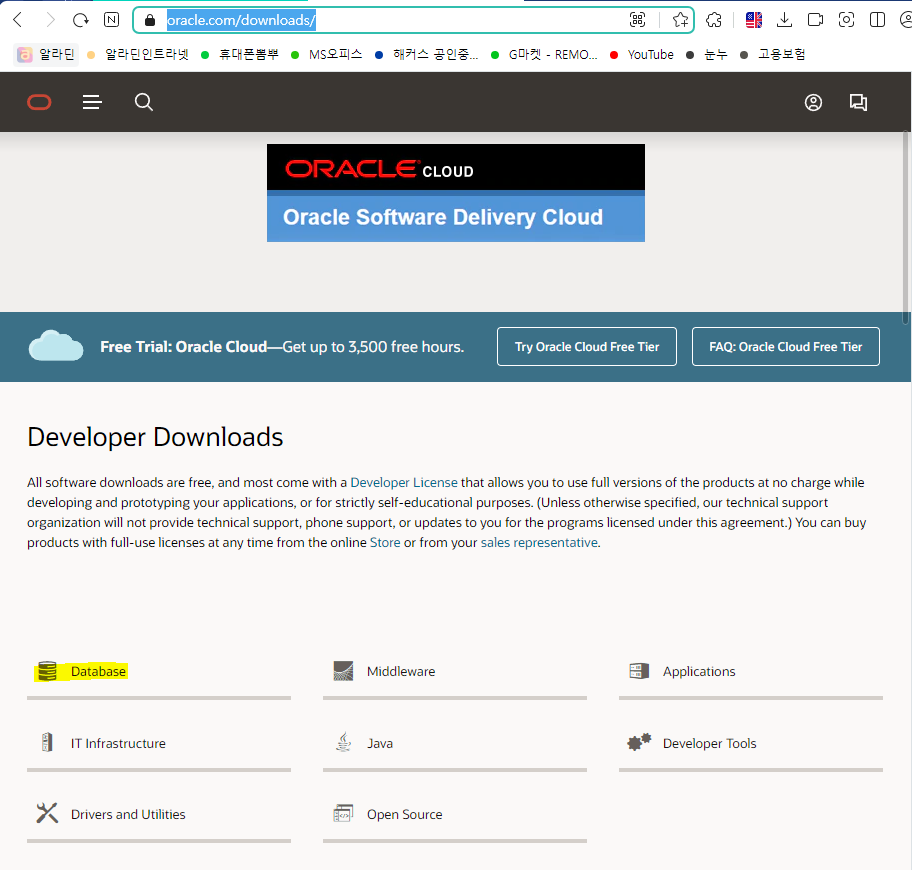This screenshot has width=912, height=870.
Task: Open the Oracle hamburger menu
Action: pos(92,102)
